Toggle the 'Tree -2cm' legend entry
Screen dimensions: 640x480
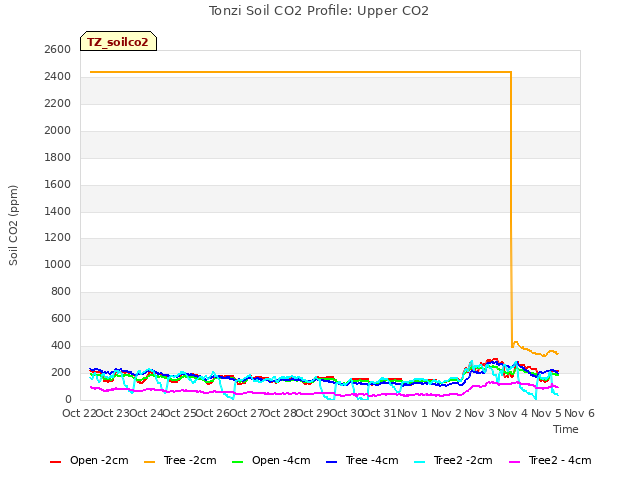click(180, 461)
